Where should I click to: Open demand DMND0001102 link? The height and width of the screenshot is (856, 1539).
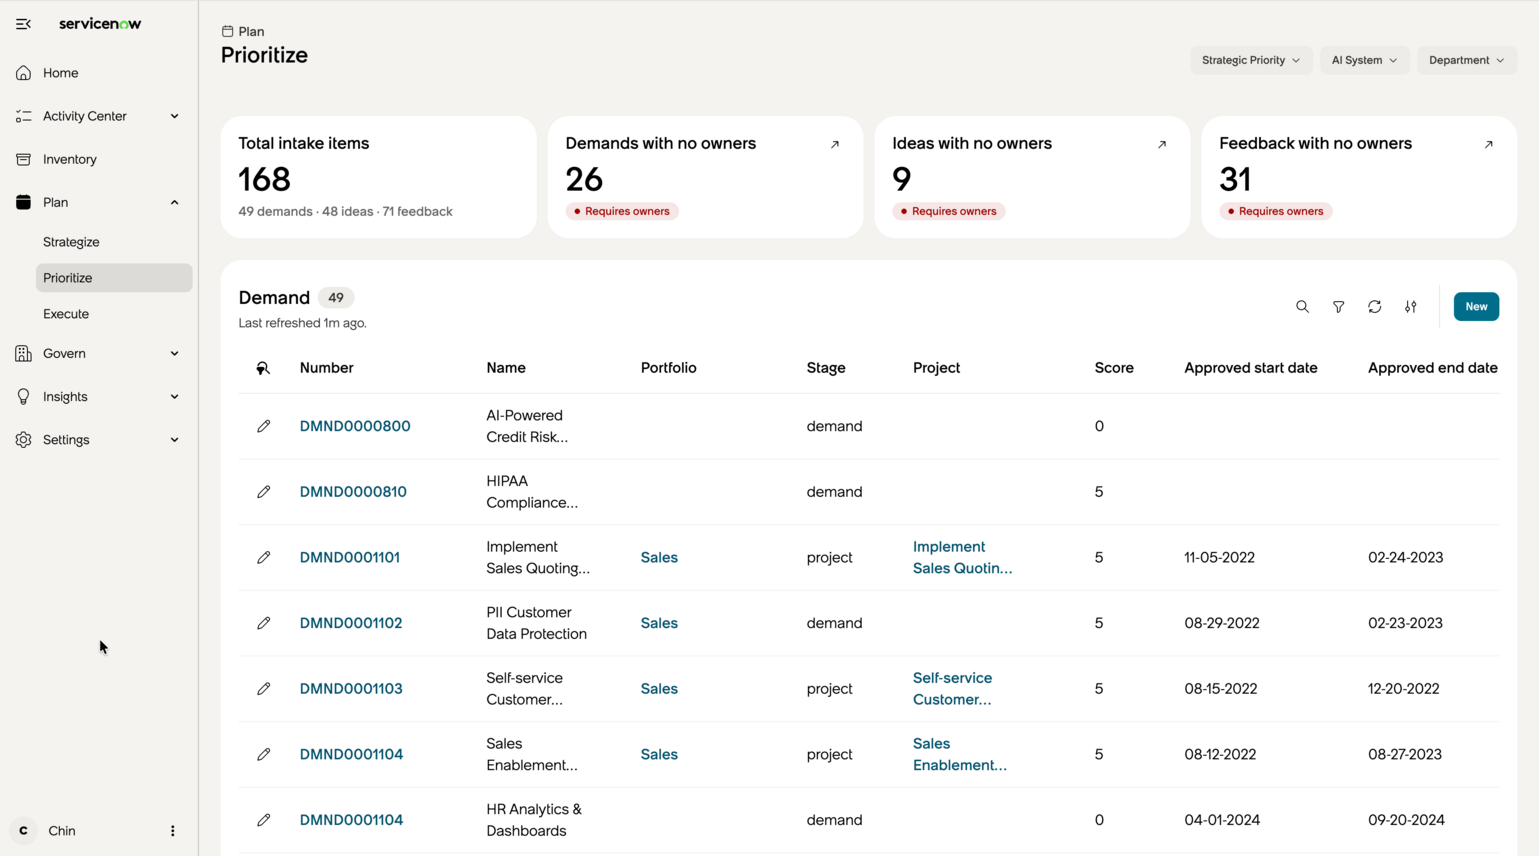(x=351, y=623)
